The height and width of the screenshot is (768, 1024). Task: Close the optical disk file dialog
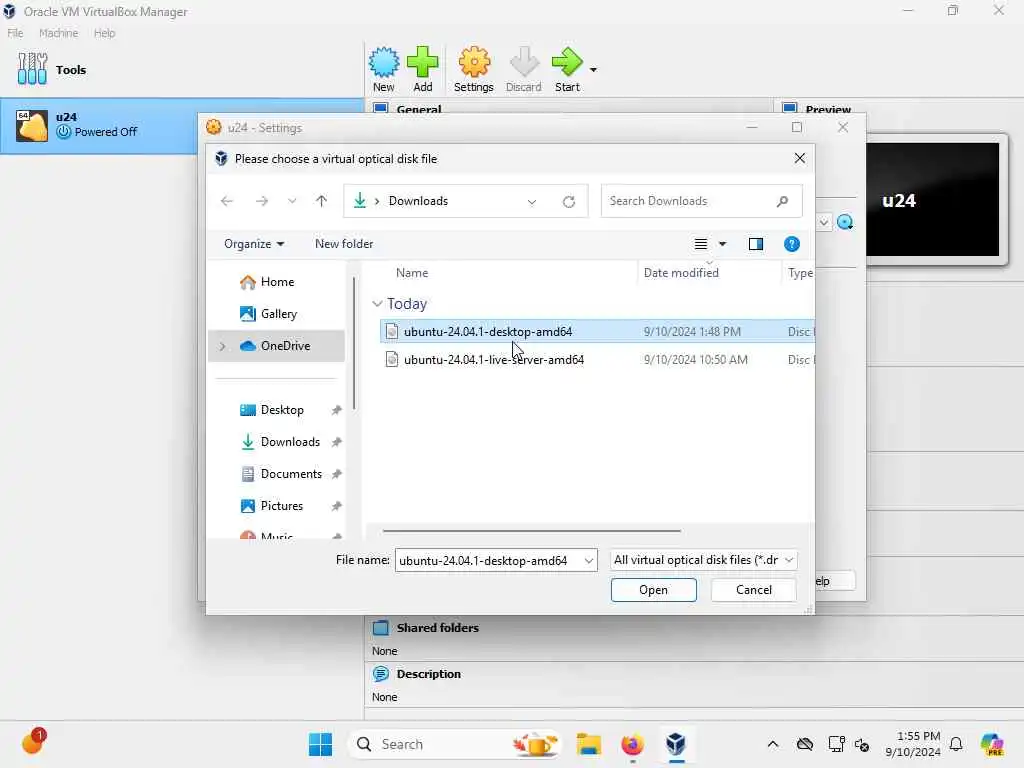799,159
